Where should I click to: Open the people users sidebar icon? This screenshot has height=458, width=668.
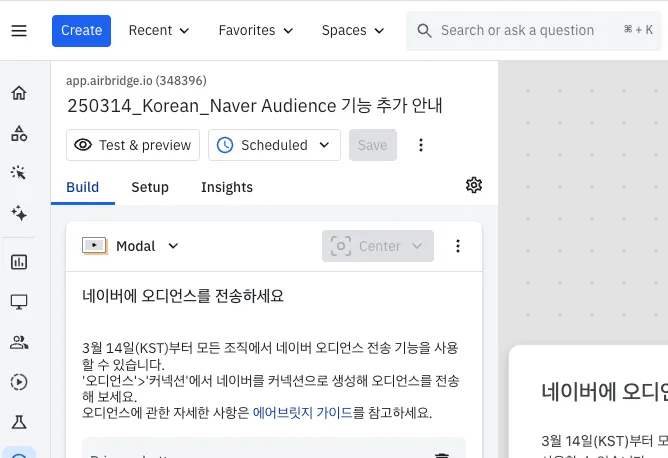click(19, 342)
